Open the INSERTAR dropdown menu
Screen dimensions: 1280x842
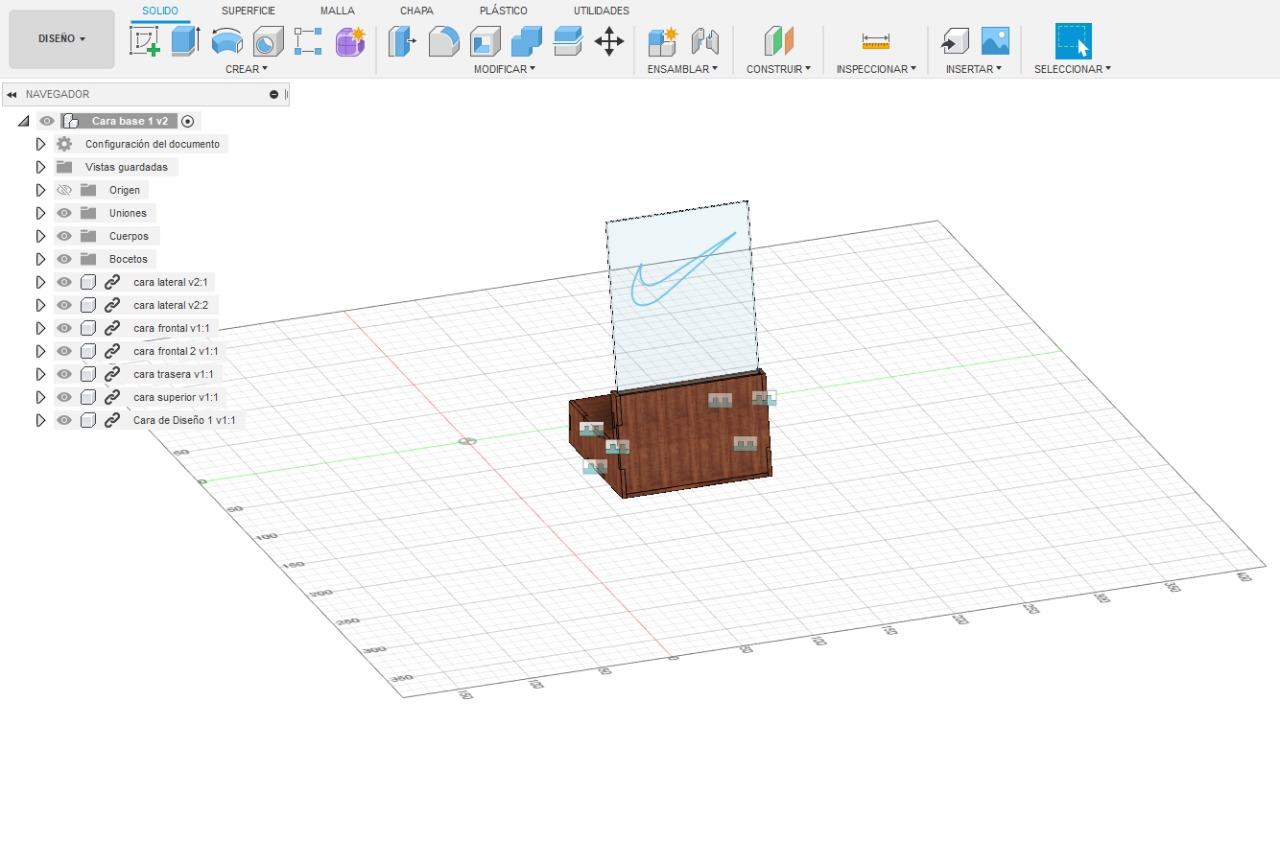(974, 69)
